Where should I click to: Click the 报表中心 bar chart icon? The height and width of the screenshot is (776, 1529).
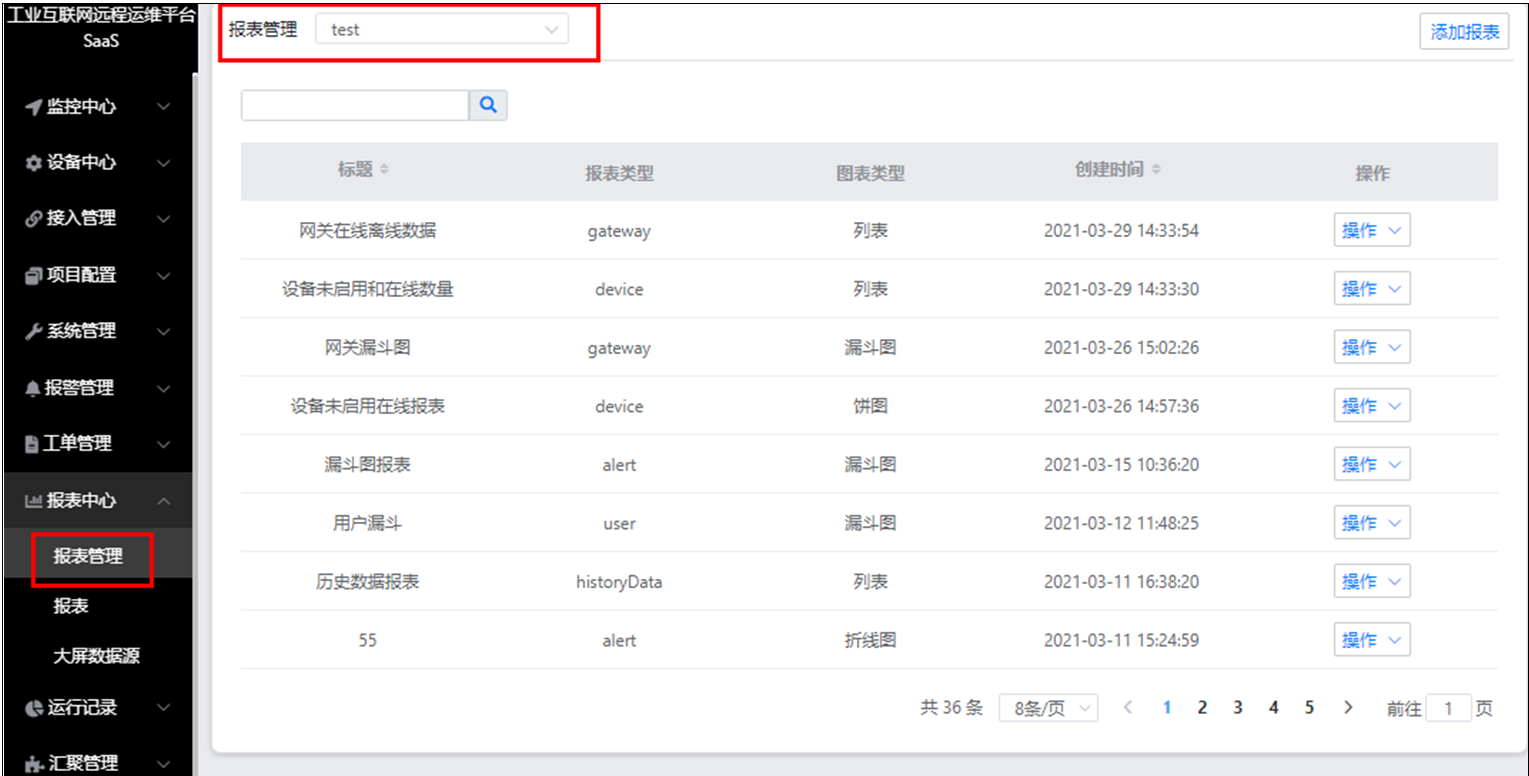[x=33, y=501]
